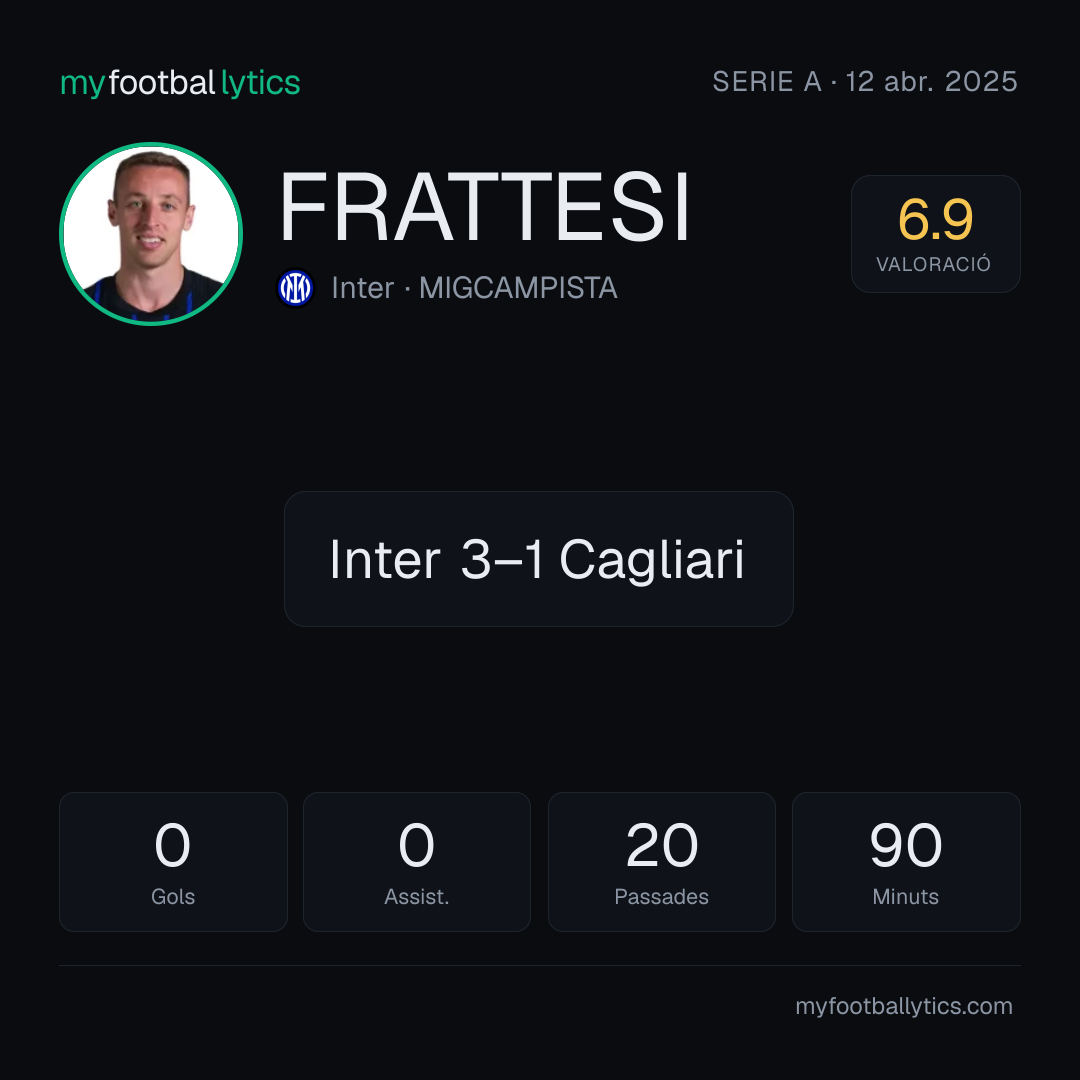Image resolution: width=1080 pixels, height=1080 pixels.
Task: Click the yellow 6.9 rating number
Action: point(935,220)
